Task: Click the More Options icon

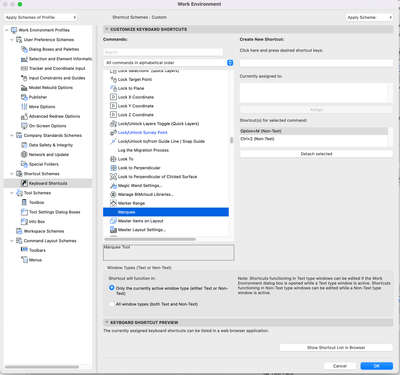Action: coord(24,107)
